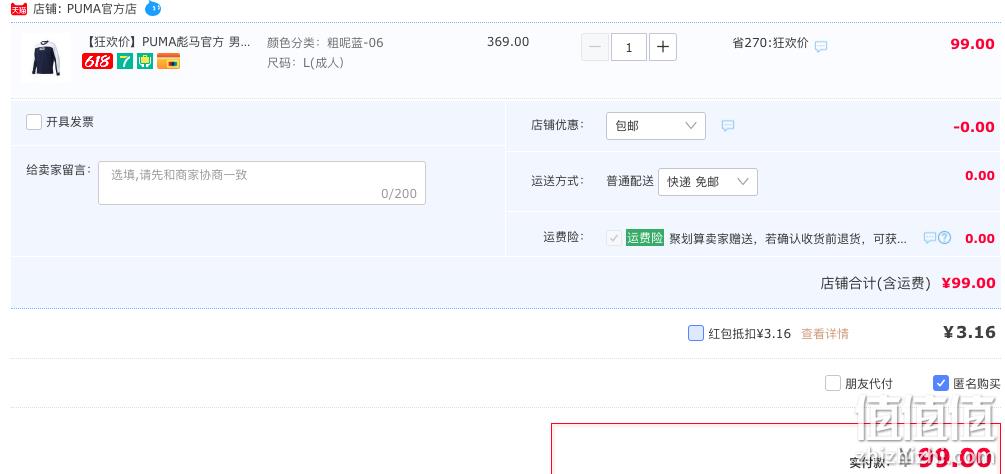Enable the 开具发票 checkbox
This screenshot has width=1005, height=474.
click(x=34, y=122)
